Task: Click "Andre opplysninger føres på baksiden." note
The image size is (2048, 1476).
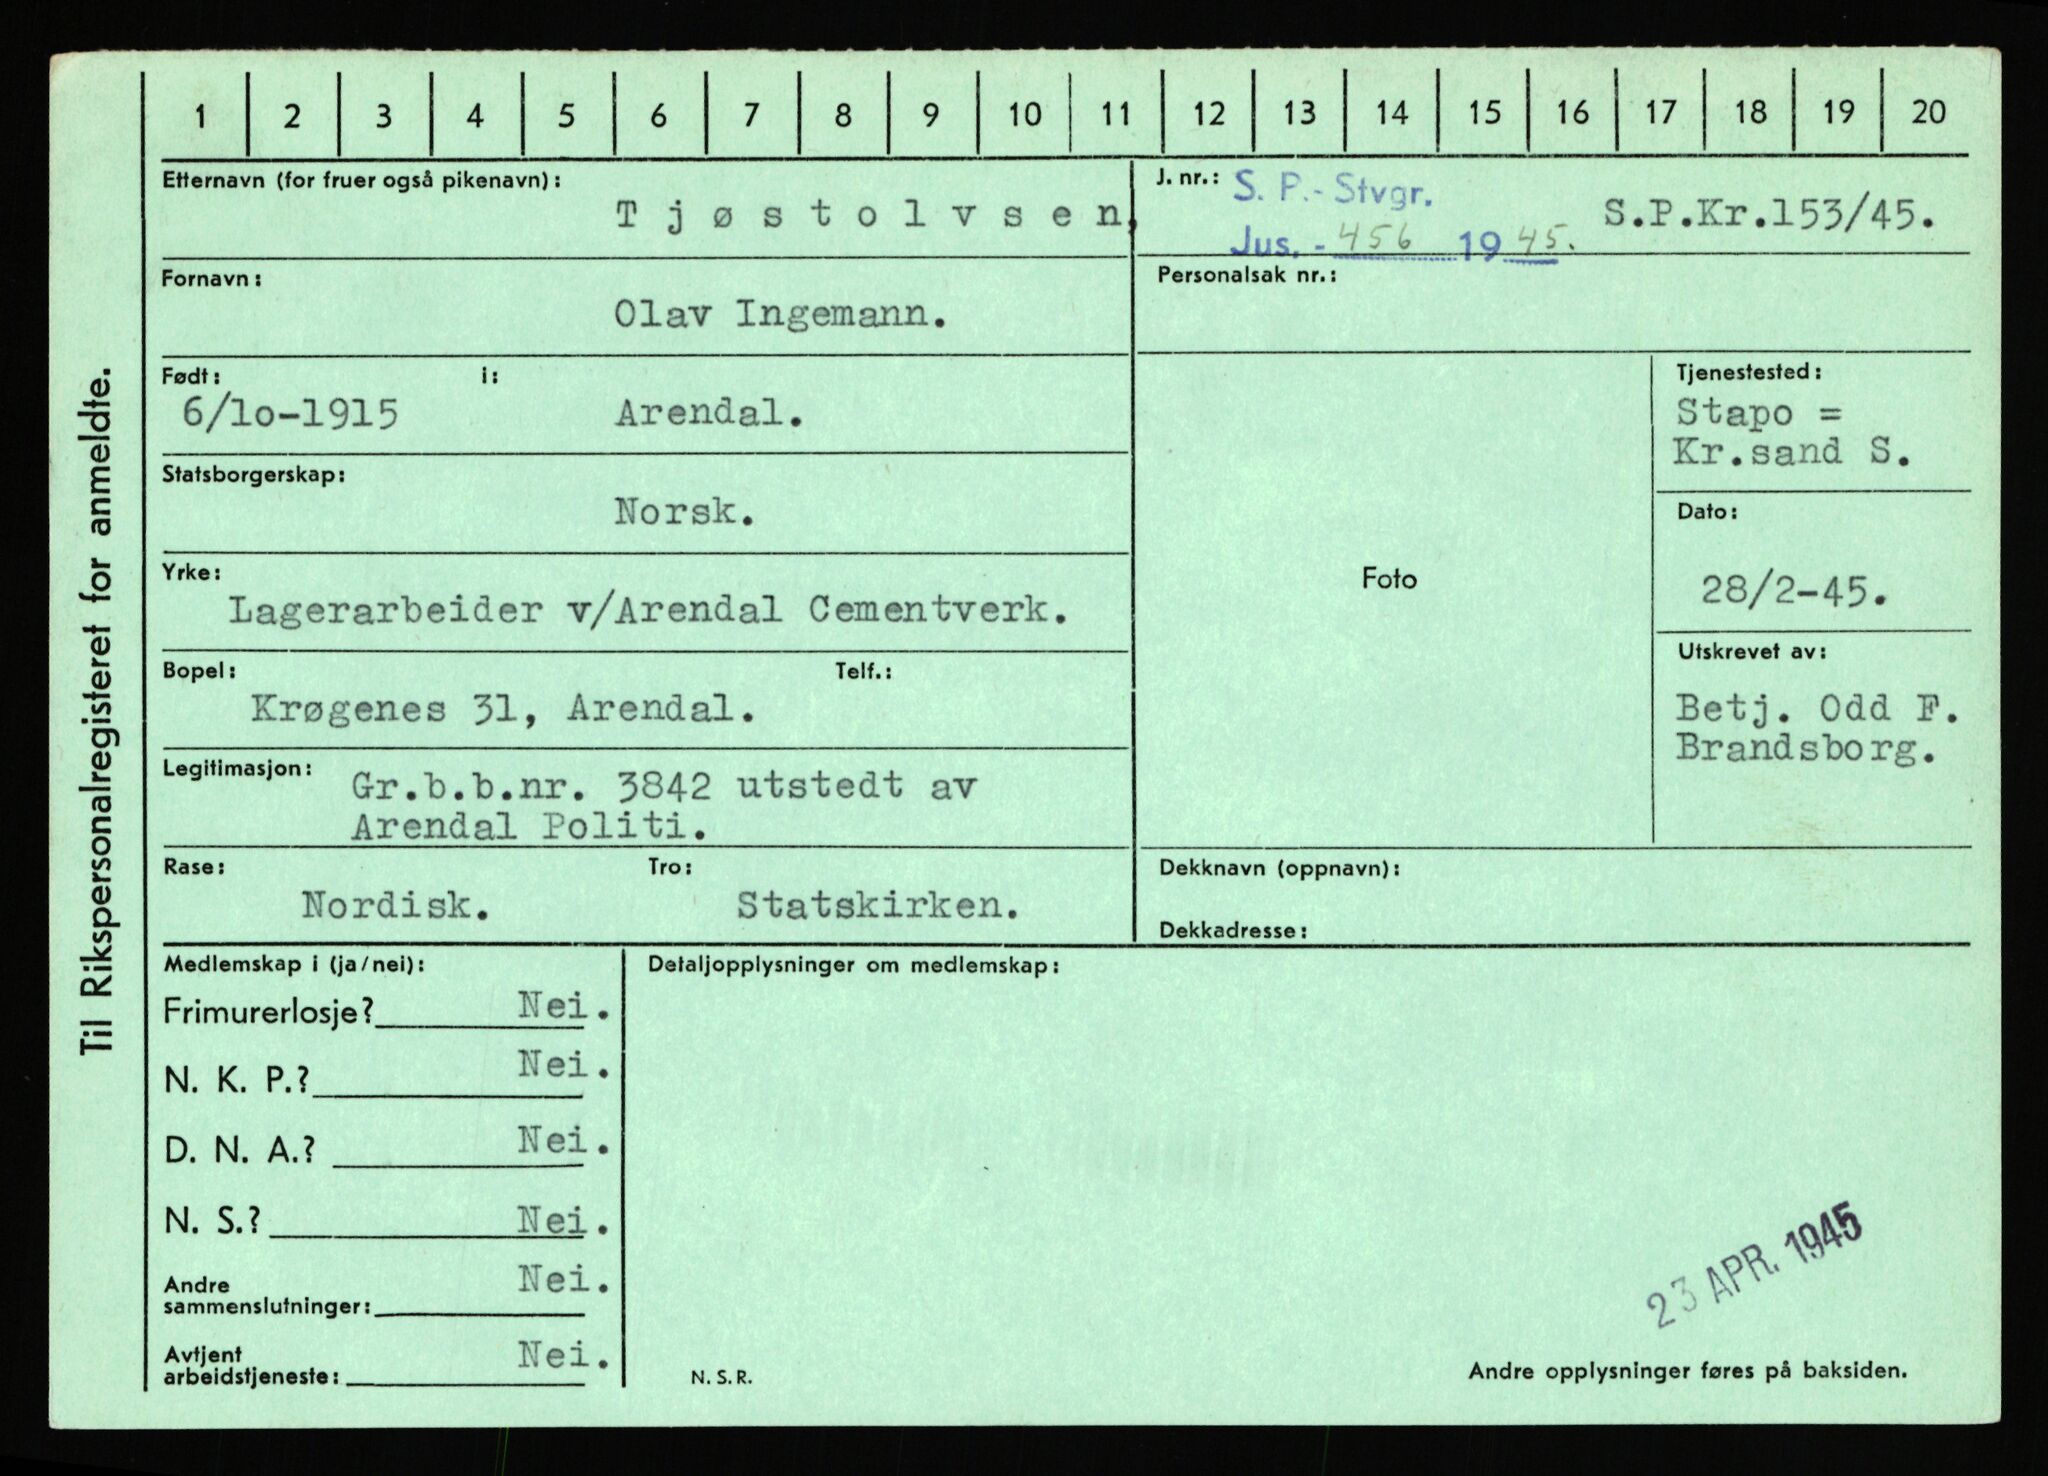Action: pyautogui.click(x=1687, y=1371)
